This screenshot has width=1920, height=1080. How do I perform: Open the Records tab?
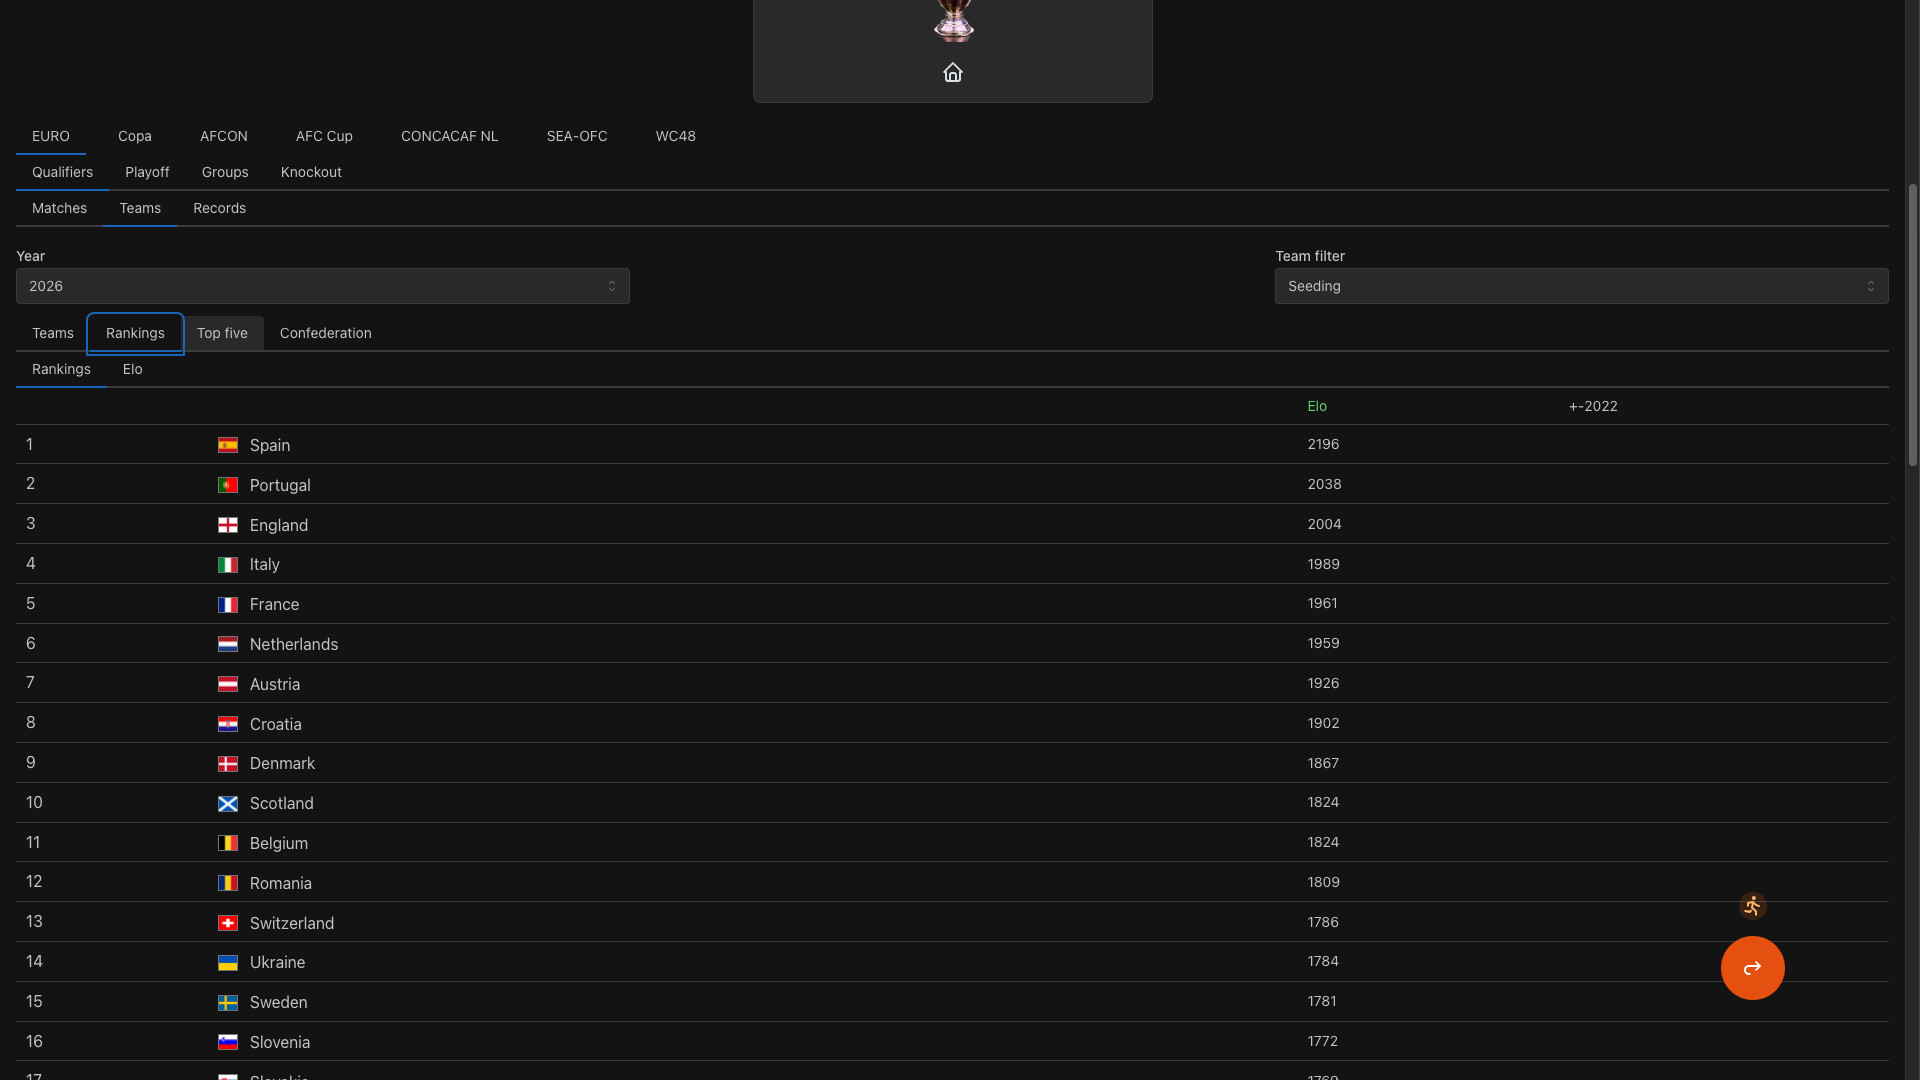pos(219,208)
